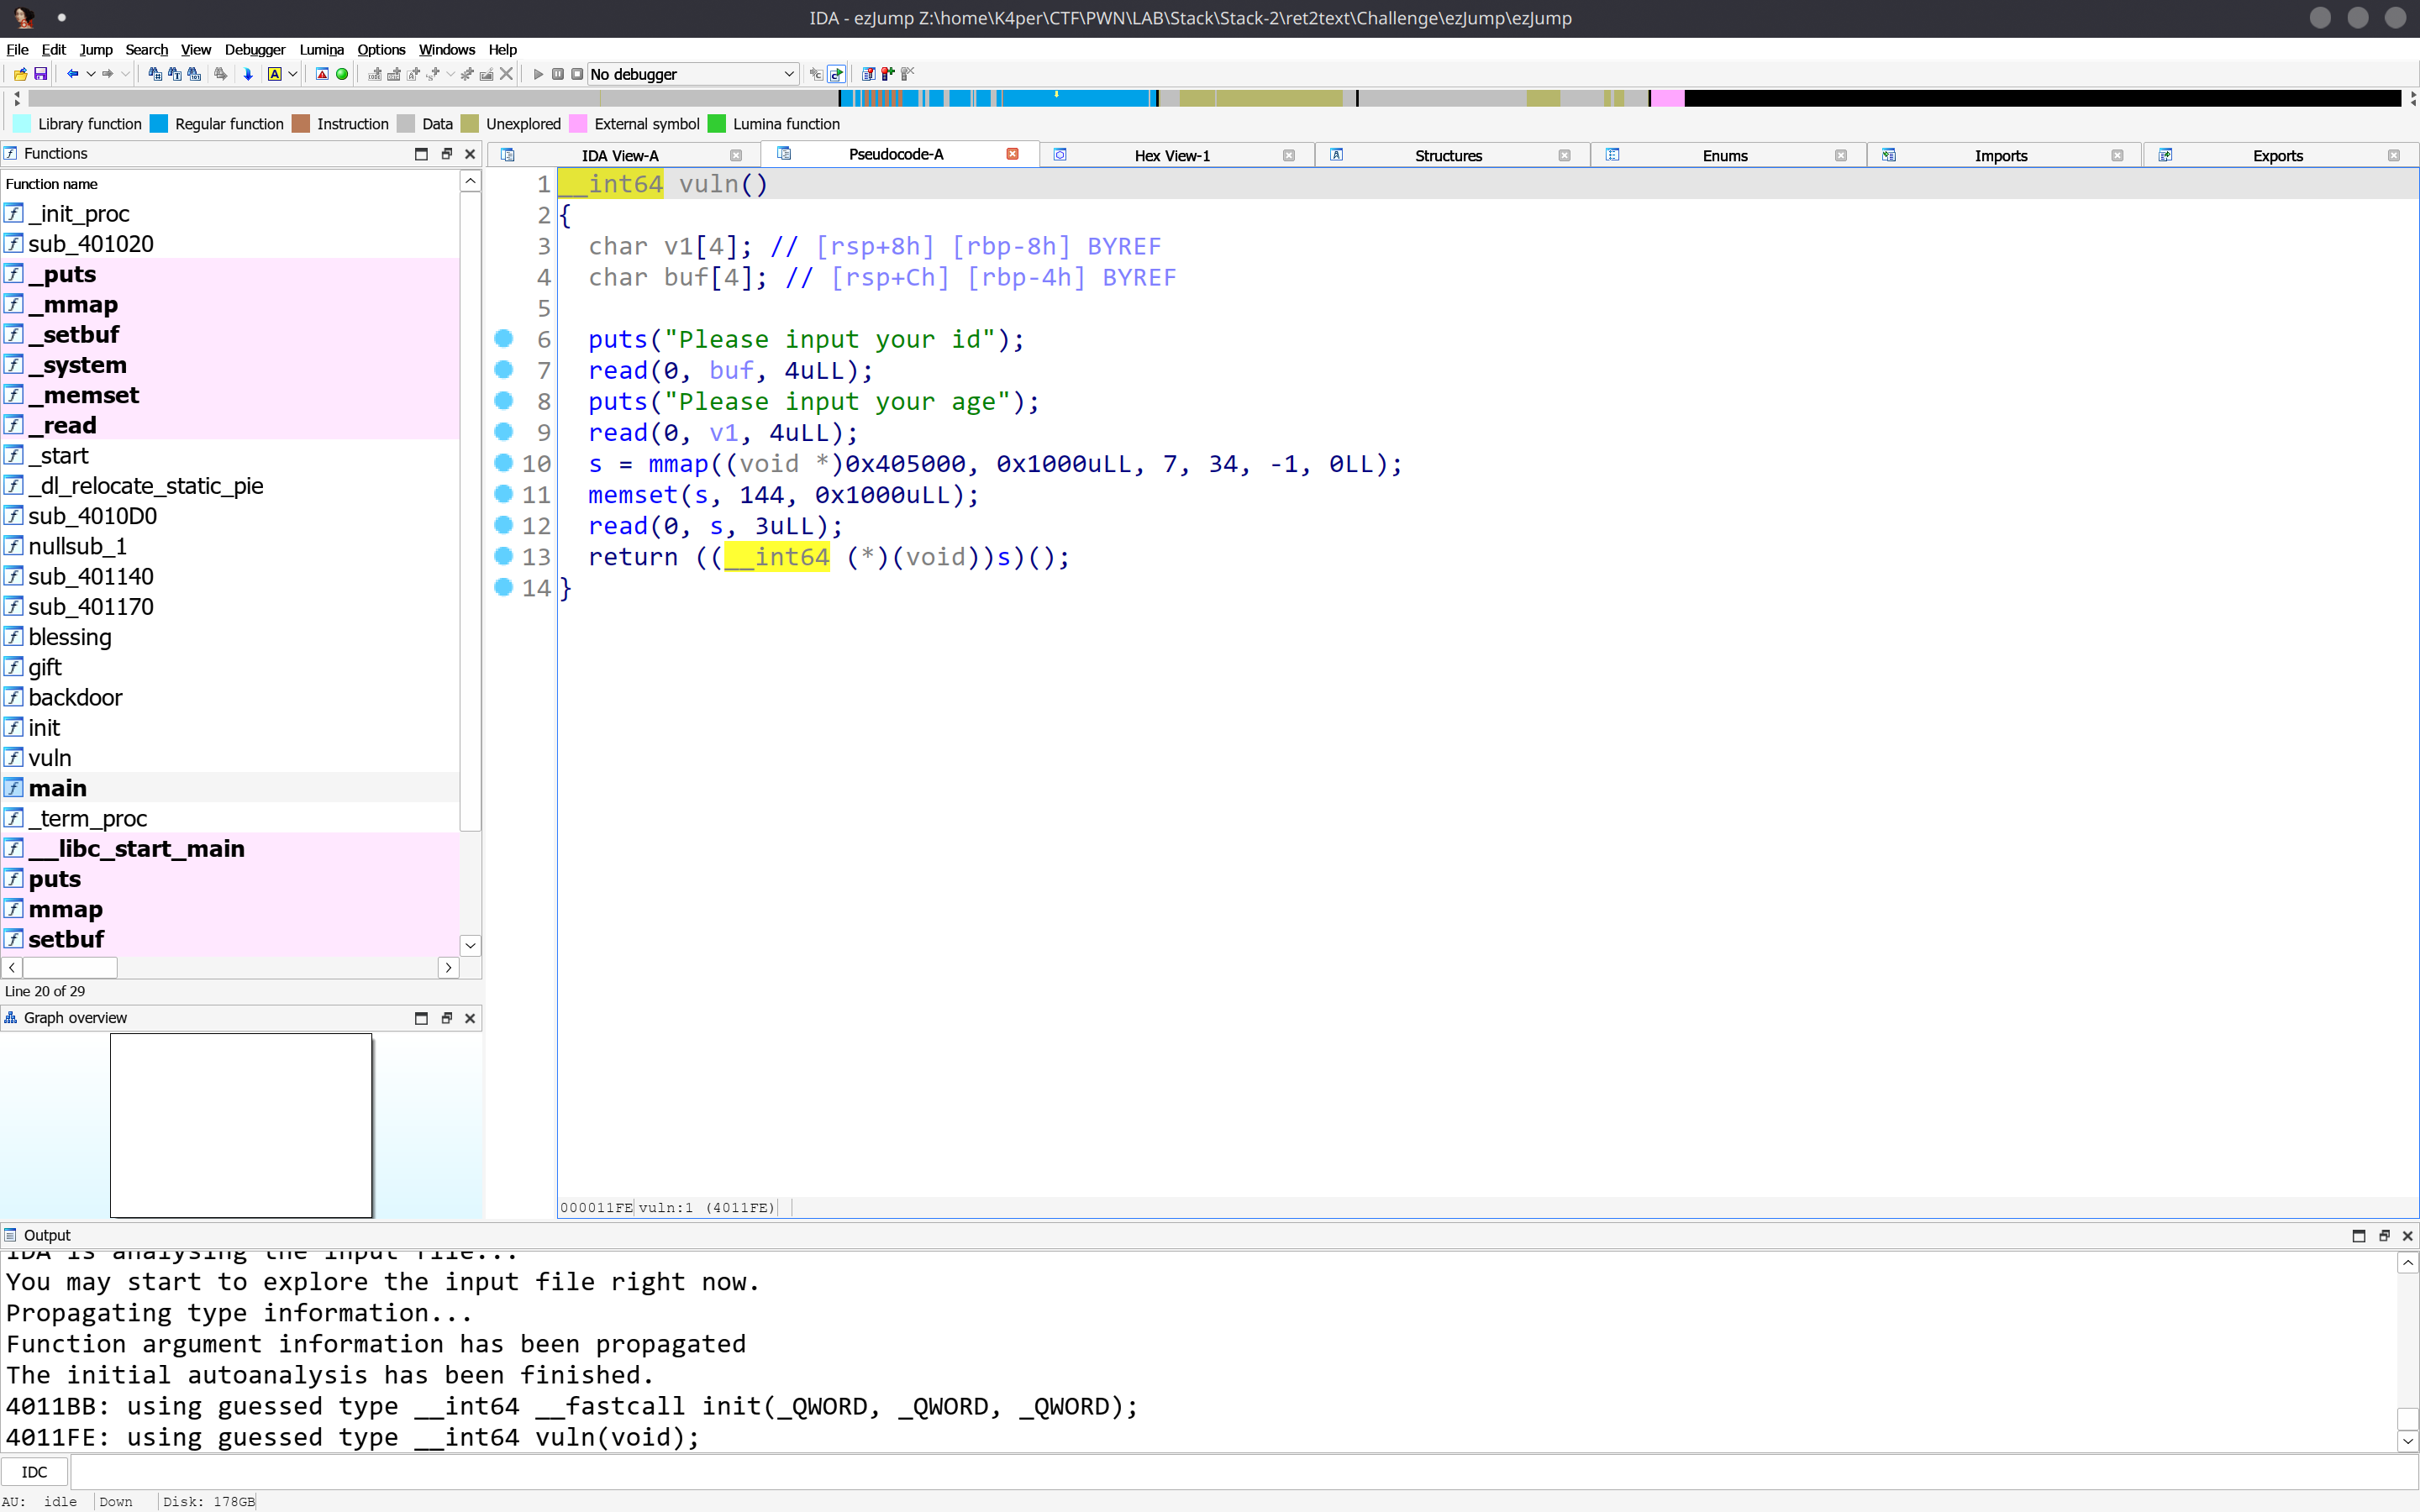Click the green circle toolbar icon
This screenshot has height=1512, width=2420.
point(342,74)
